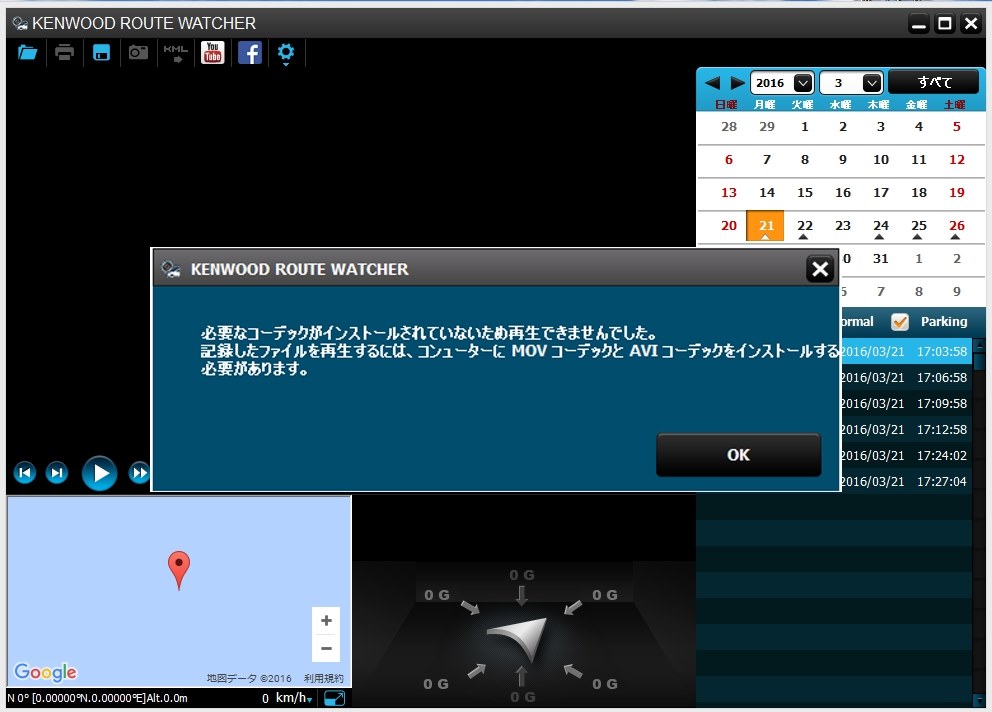Screen dimensions: 992x712
Task: Select recording at 17:03:58
Action: click(x=906, y=351)
